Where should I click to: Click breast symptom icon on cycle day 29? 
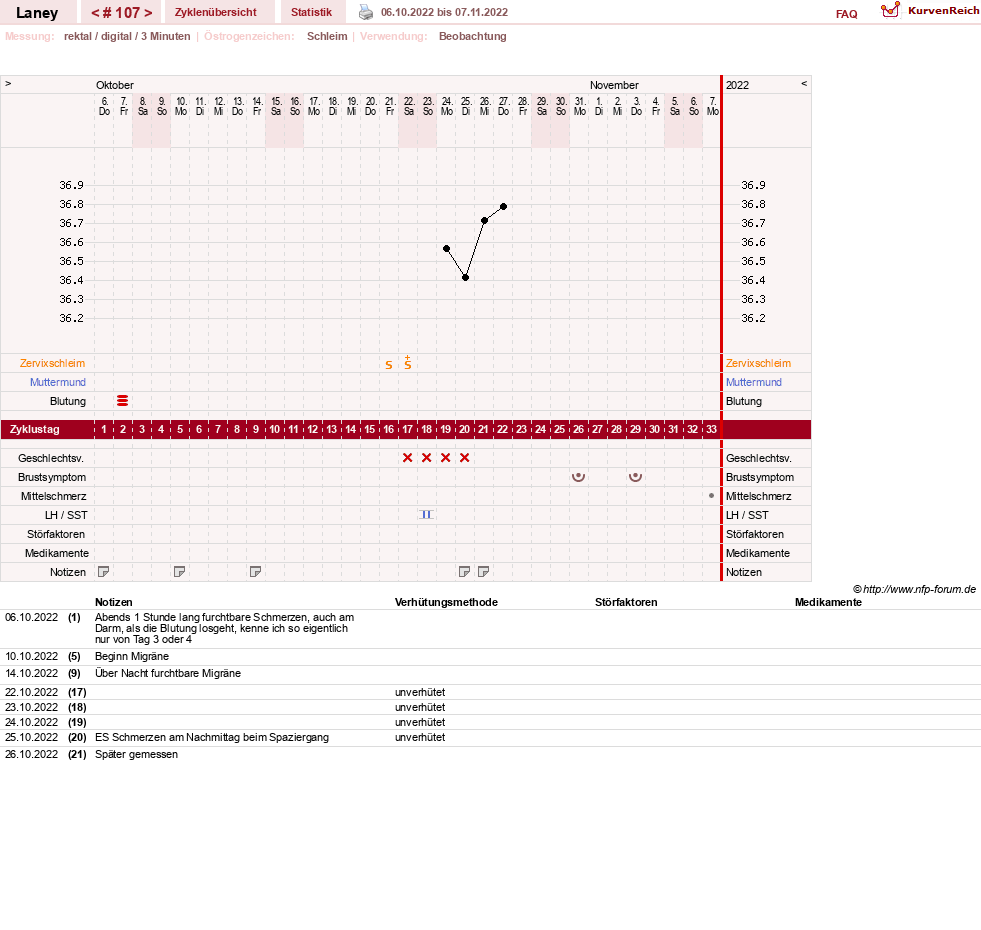coord(636,477)
